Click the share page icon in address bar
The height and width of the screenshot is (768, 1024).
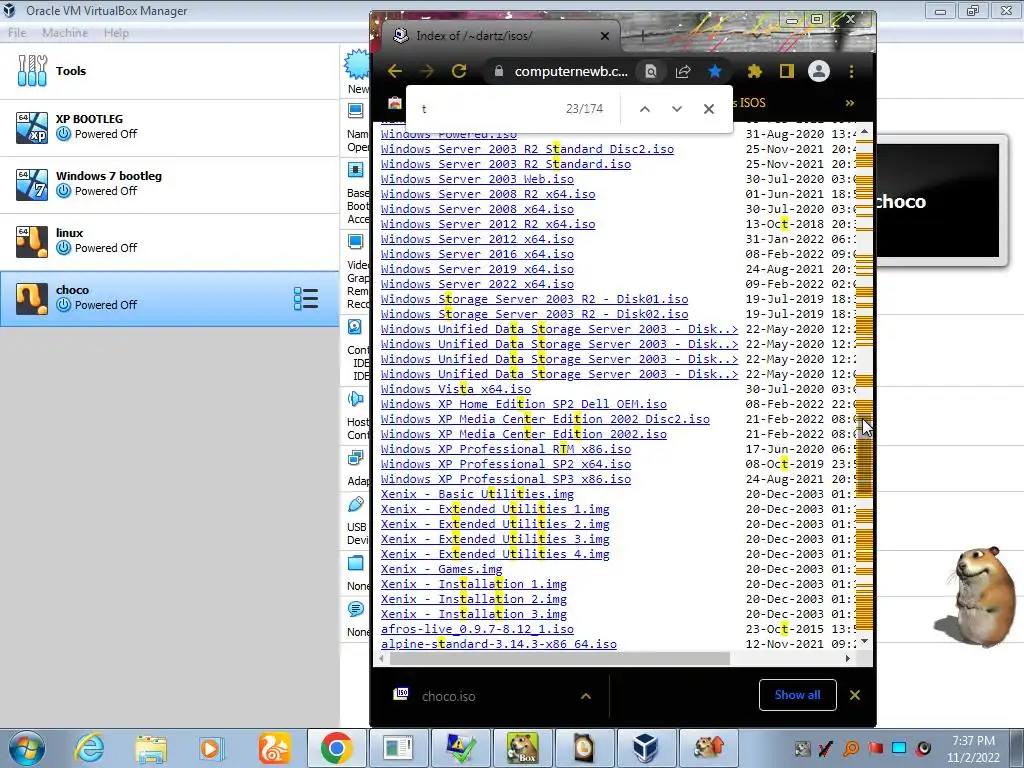(x=683, y=71)
